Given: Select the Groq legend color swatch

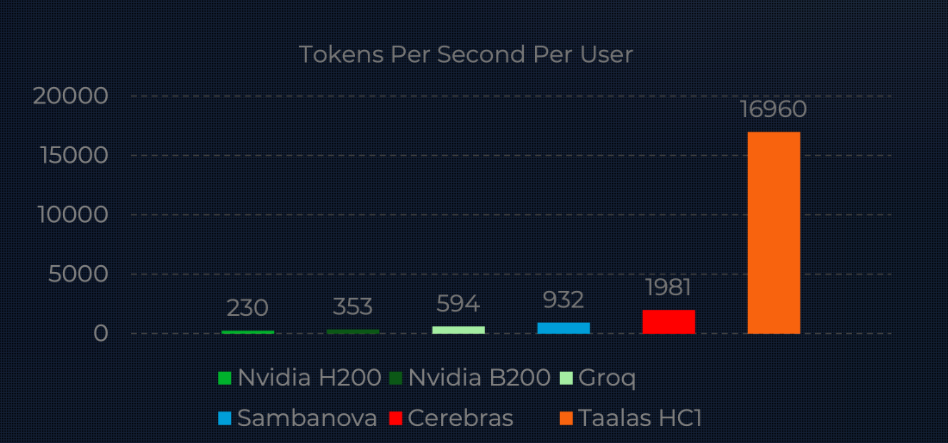Looking at the screenshot, I should [566, 378].
